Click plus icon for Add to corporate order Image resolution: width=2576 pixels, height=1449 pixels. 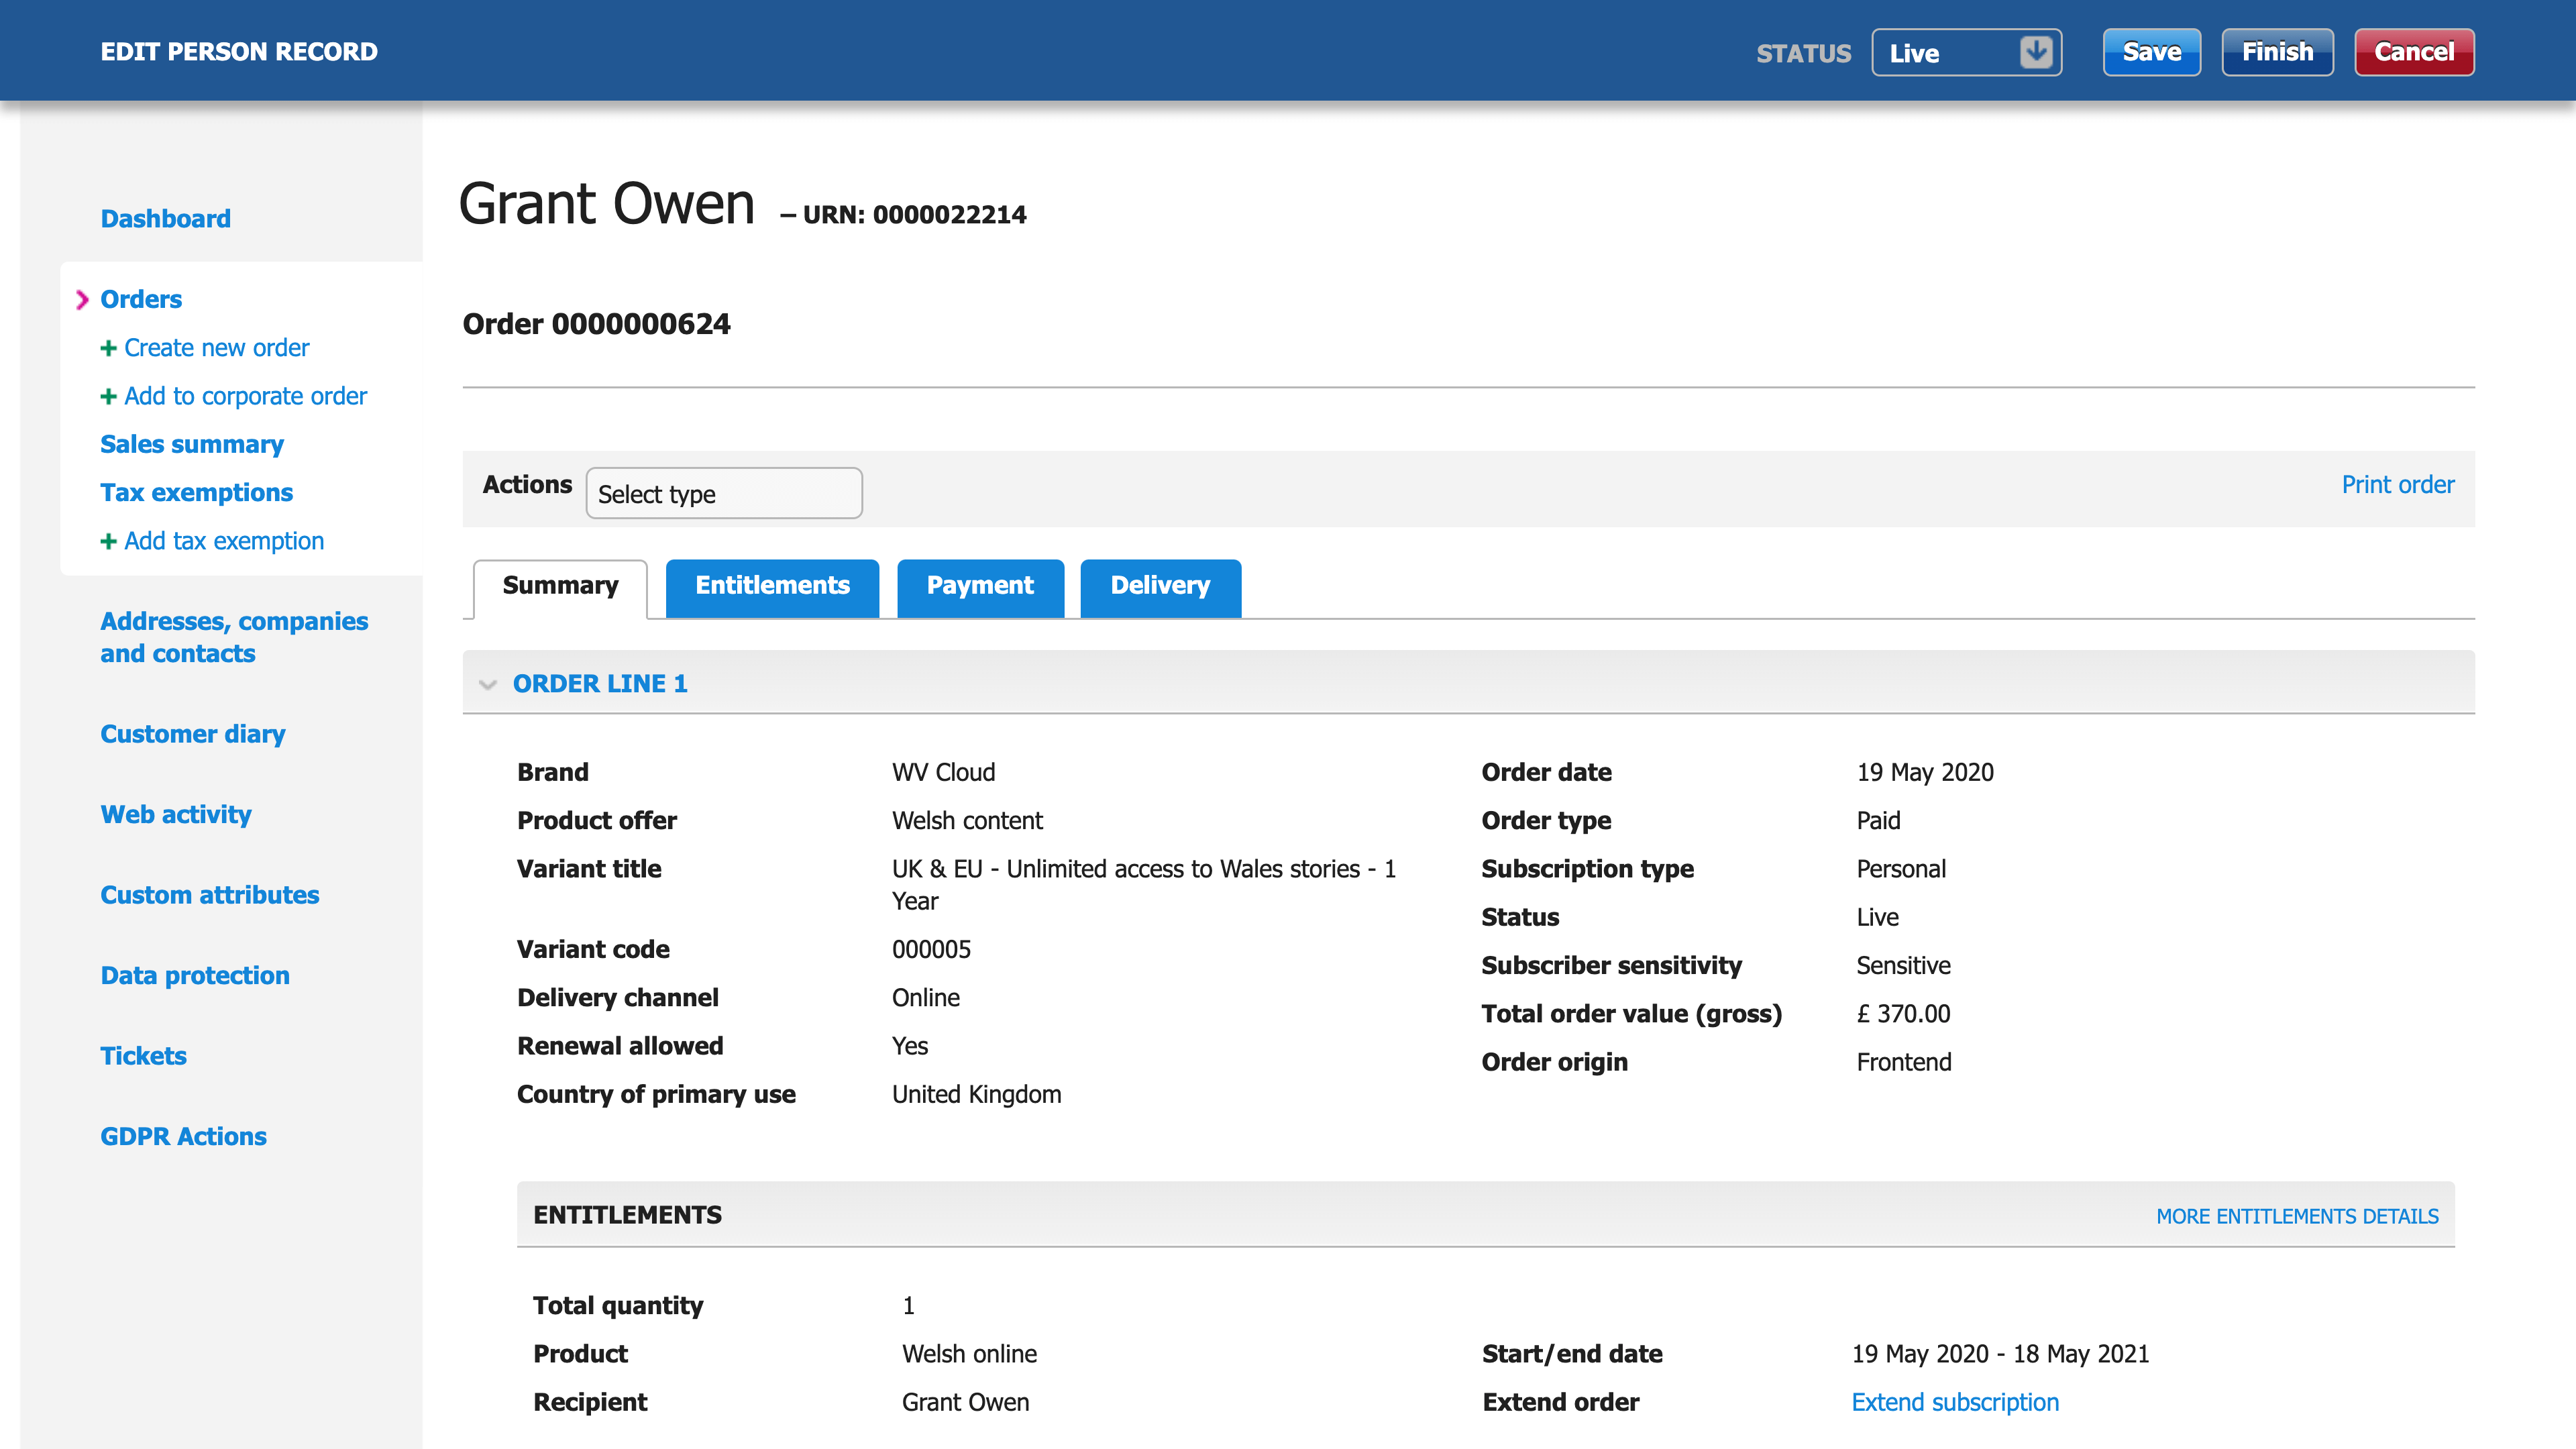[108, 397]
